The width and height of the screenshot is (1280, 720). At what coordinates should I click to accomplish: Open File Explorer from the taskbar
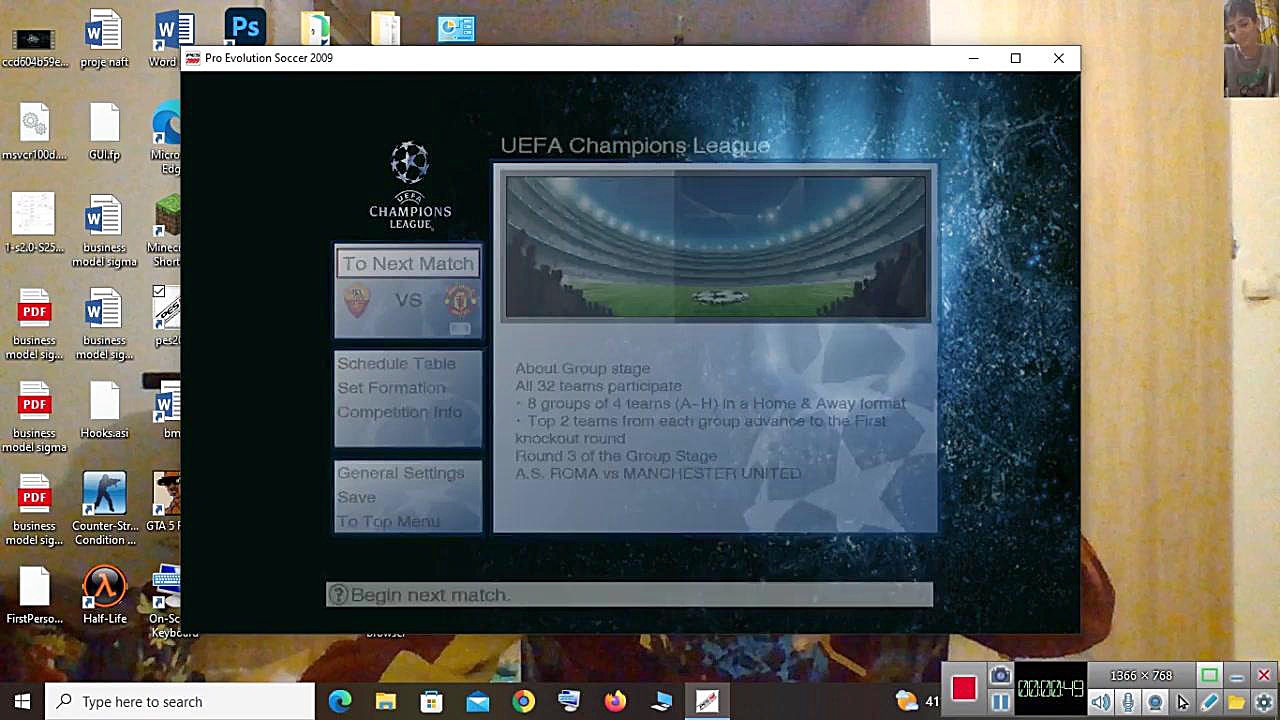click(386, 701)
